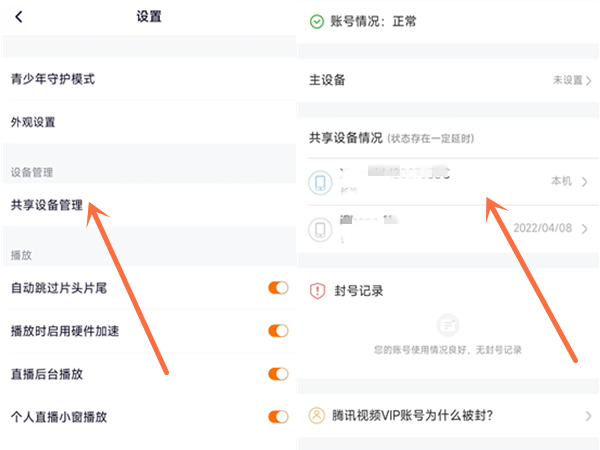Toggle live background playback switch

278,374
